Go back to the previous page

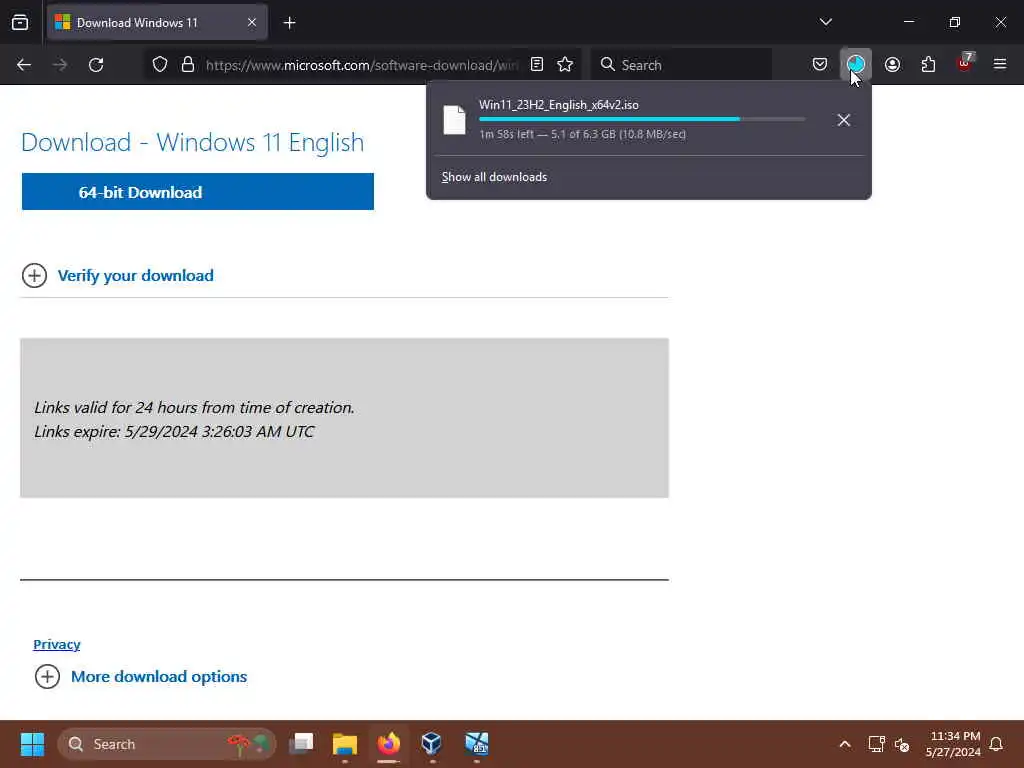24,65
